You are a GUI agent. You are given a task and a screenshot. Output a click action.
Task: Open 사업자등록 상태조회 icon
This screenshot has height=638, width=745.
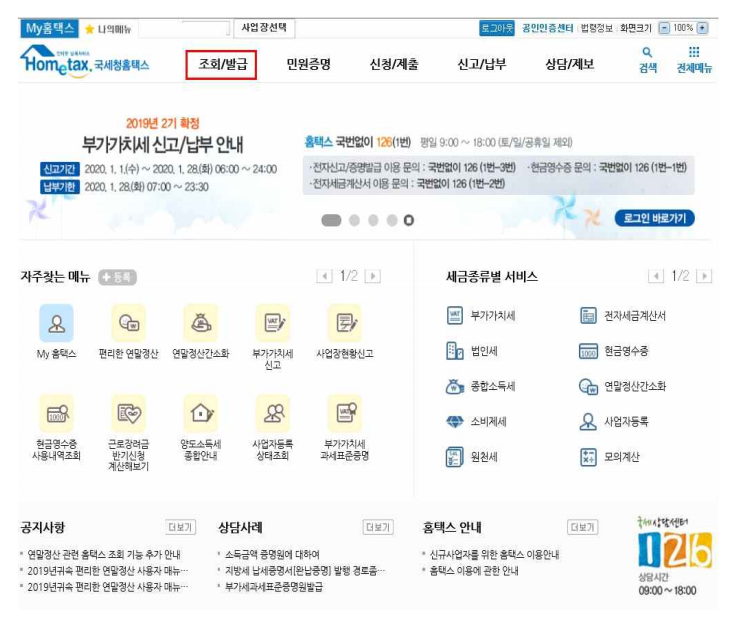272,413
